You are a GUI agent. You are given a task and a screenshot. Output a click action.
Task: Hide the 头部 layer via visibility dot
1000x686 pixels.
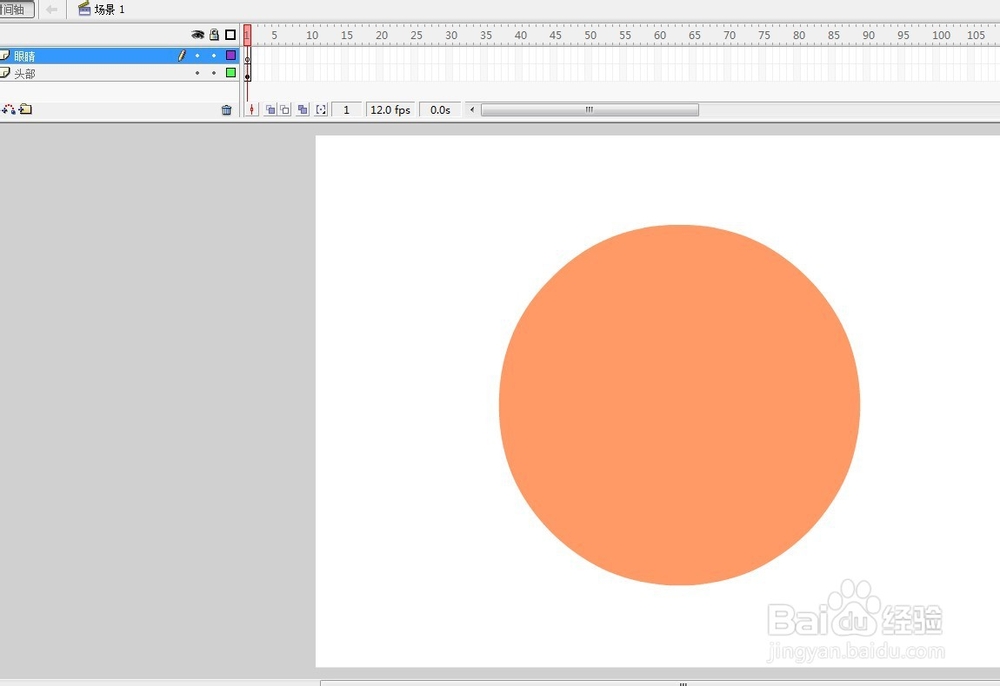197,73
